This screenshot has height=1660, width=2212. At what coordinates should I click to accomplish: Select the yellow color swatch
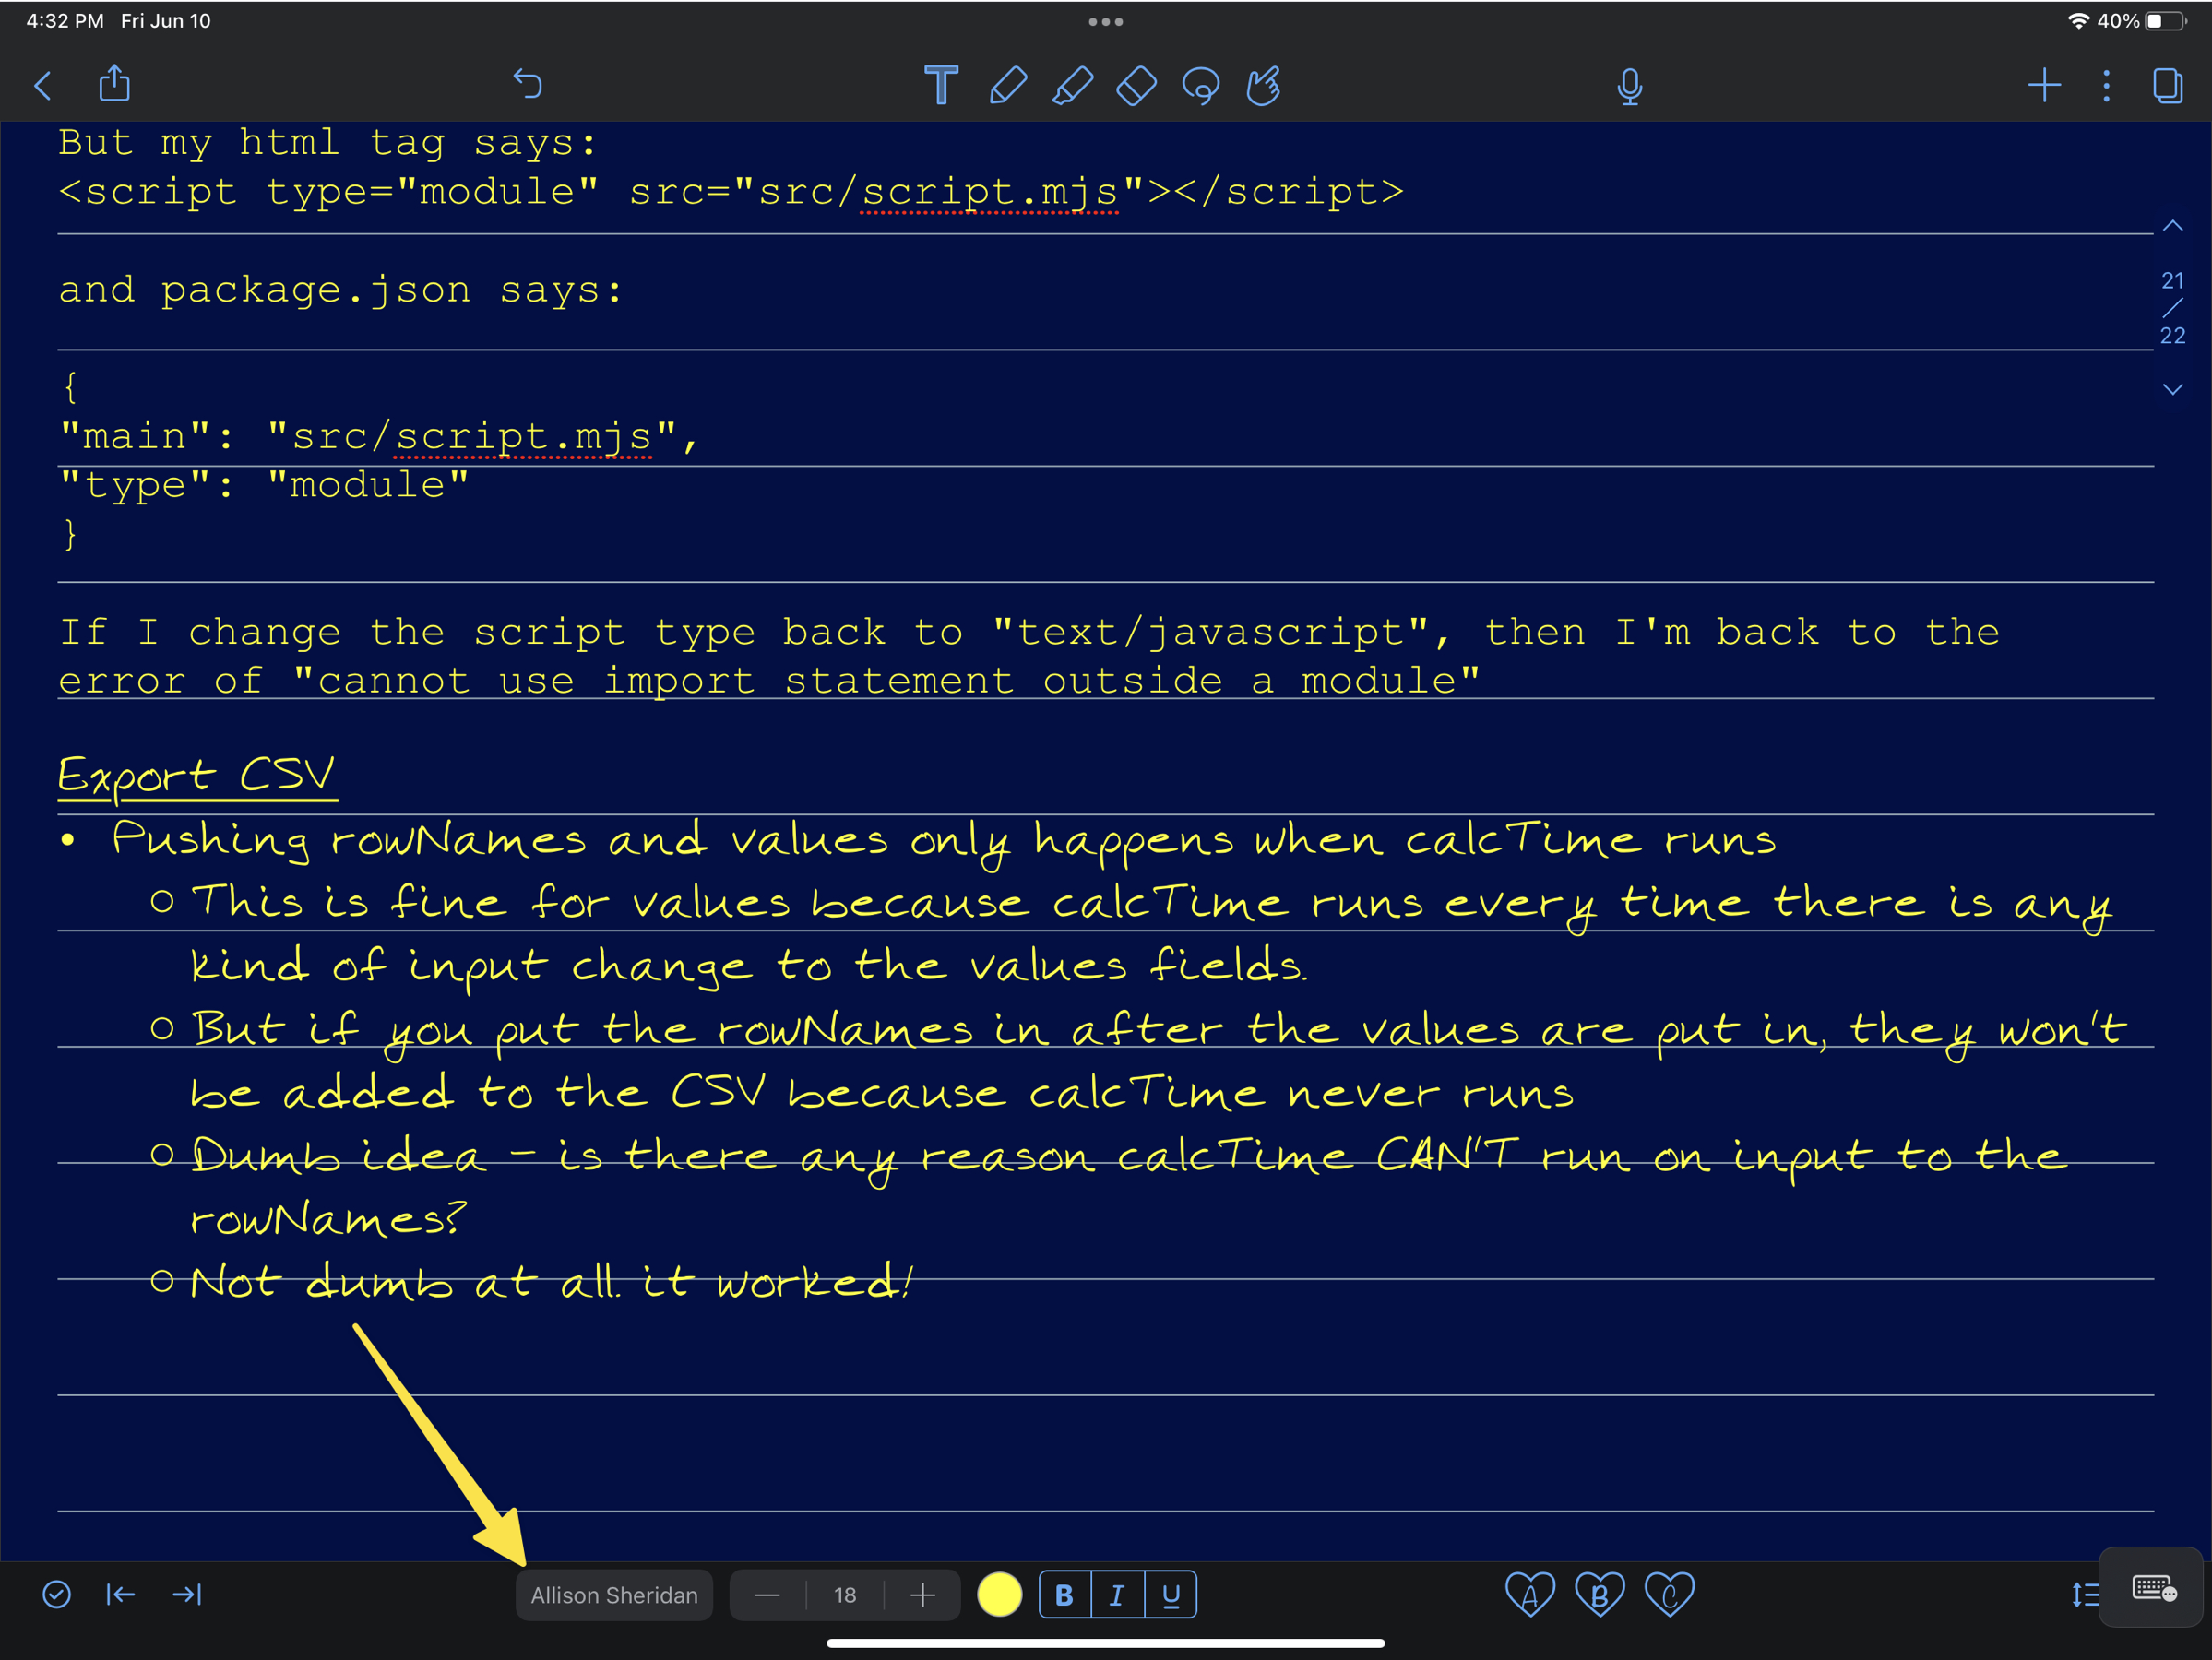pos(1000,1594)
